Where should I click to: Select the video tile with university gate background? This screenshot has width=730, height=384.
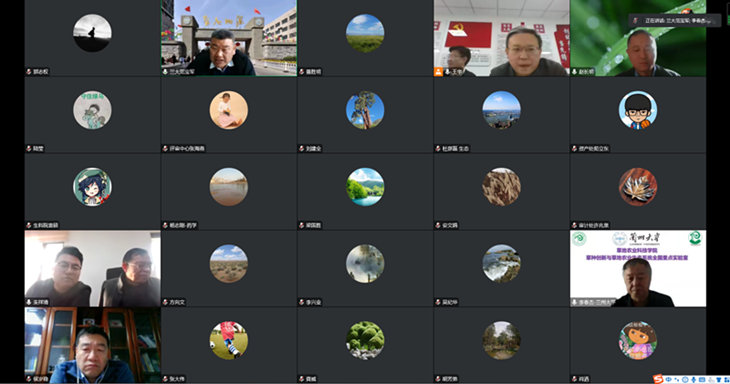[229, 38]
